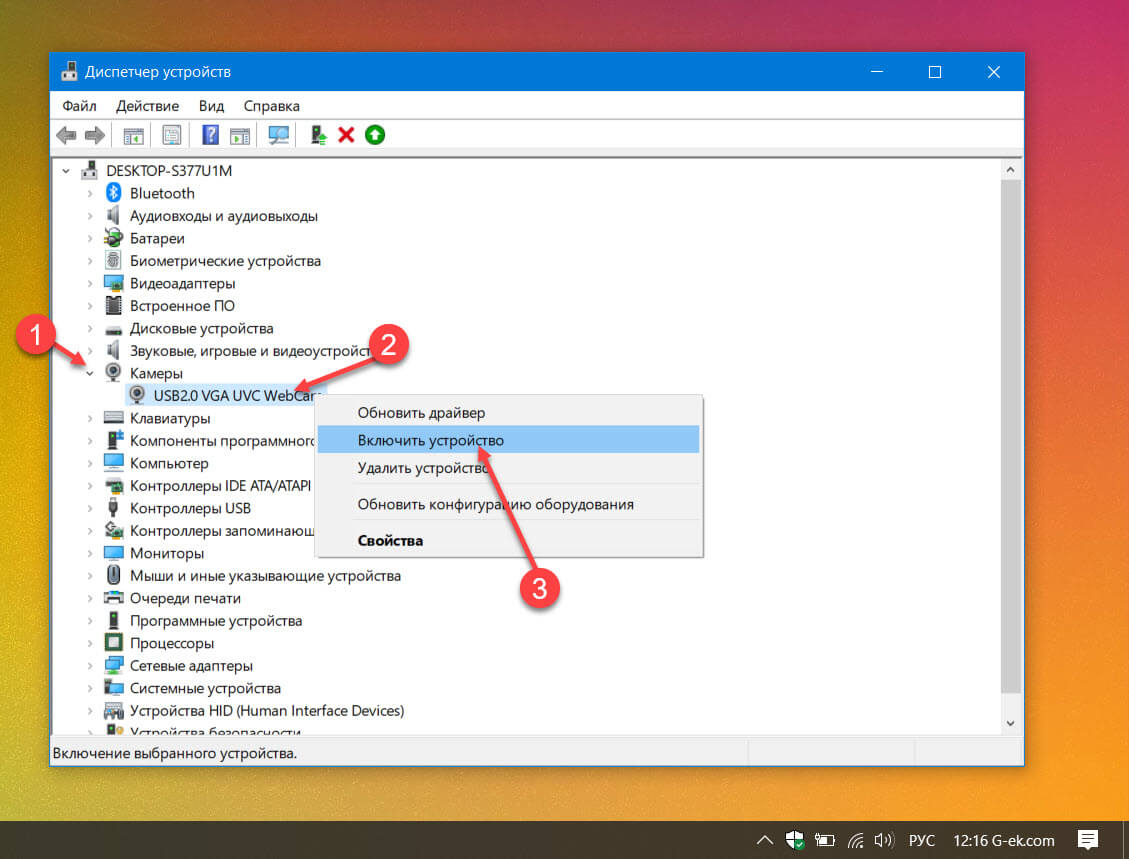Select the Мониторы monitor icon
Image resolution: width=1129 pixels, height=859 pixels.
(x=113, y=552)
